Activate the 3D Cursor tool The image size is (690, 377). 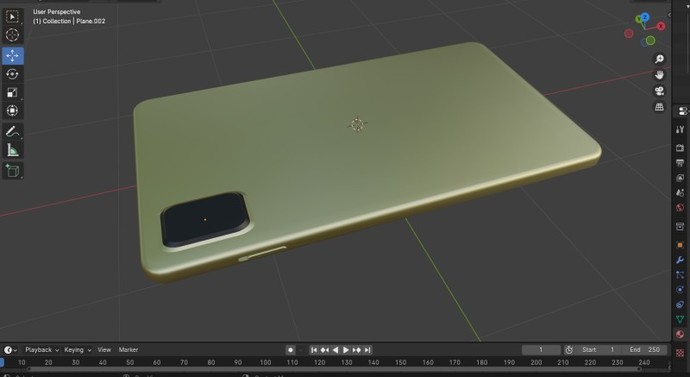point(12,35)
